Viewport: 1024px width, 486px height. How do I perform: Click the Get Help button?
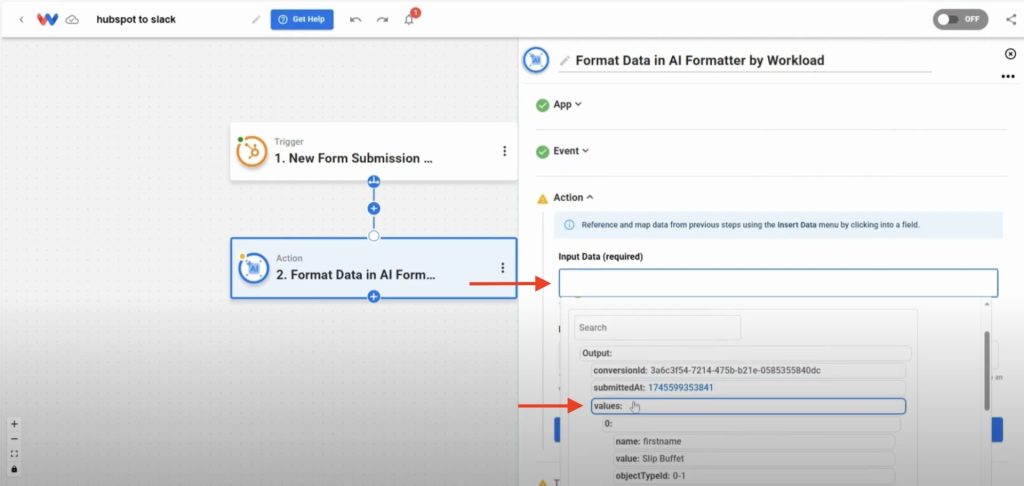pyautogui.click(x=302, y=20)
